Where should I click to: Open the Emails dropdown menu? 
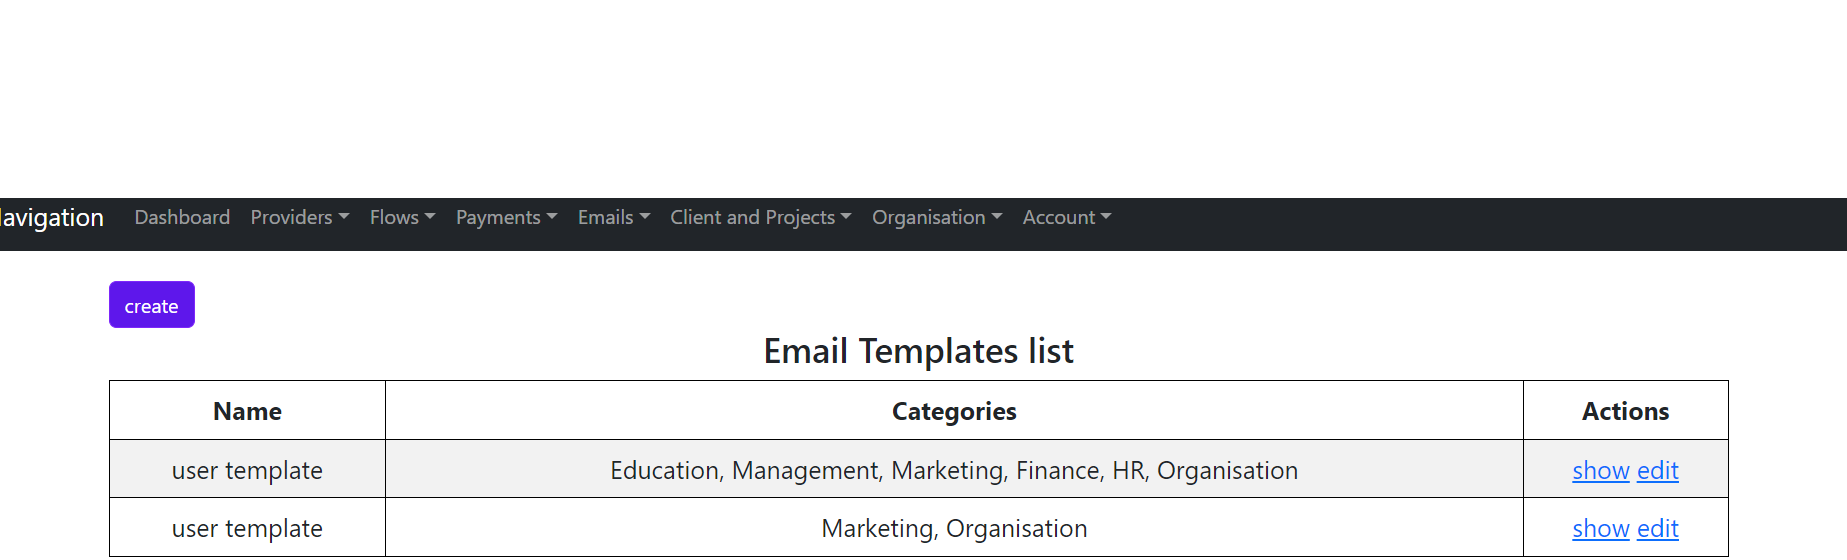[614, 217]
